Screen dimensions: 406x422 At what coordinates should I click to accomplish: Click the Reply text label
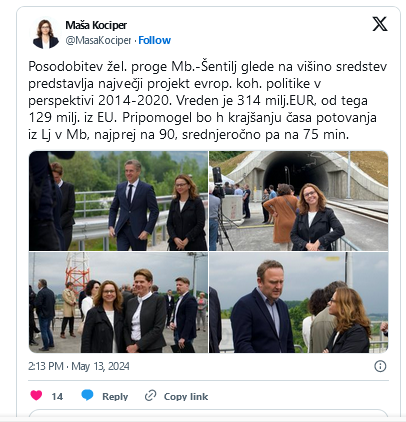point(115,396)
